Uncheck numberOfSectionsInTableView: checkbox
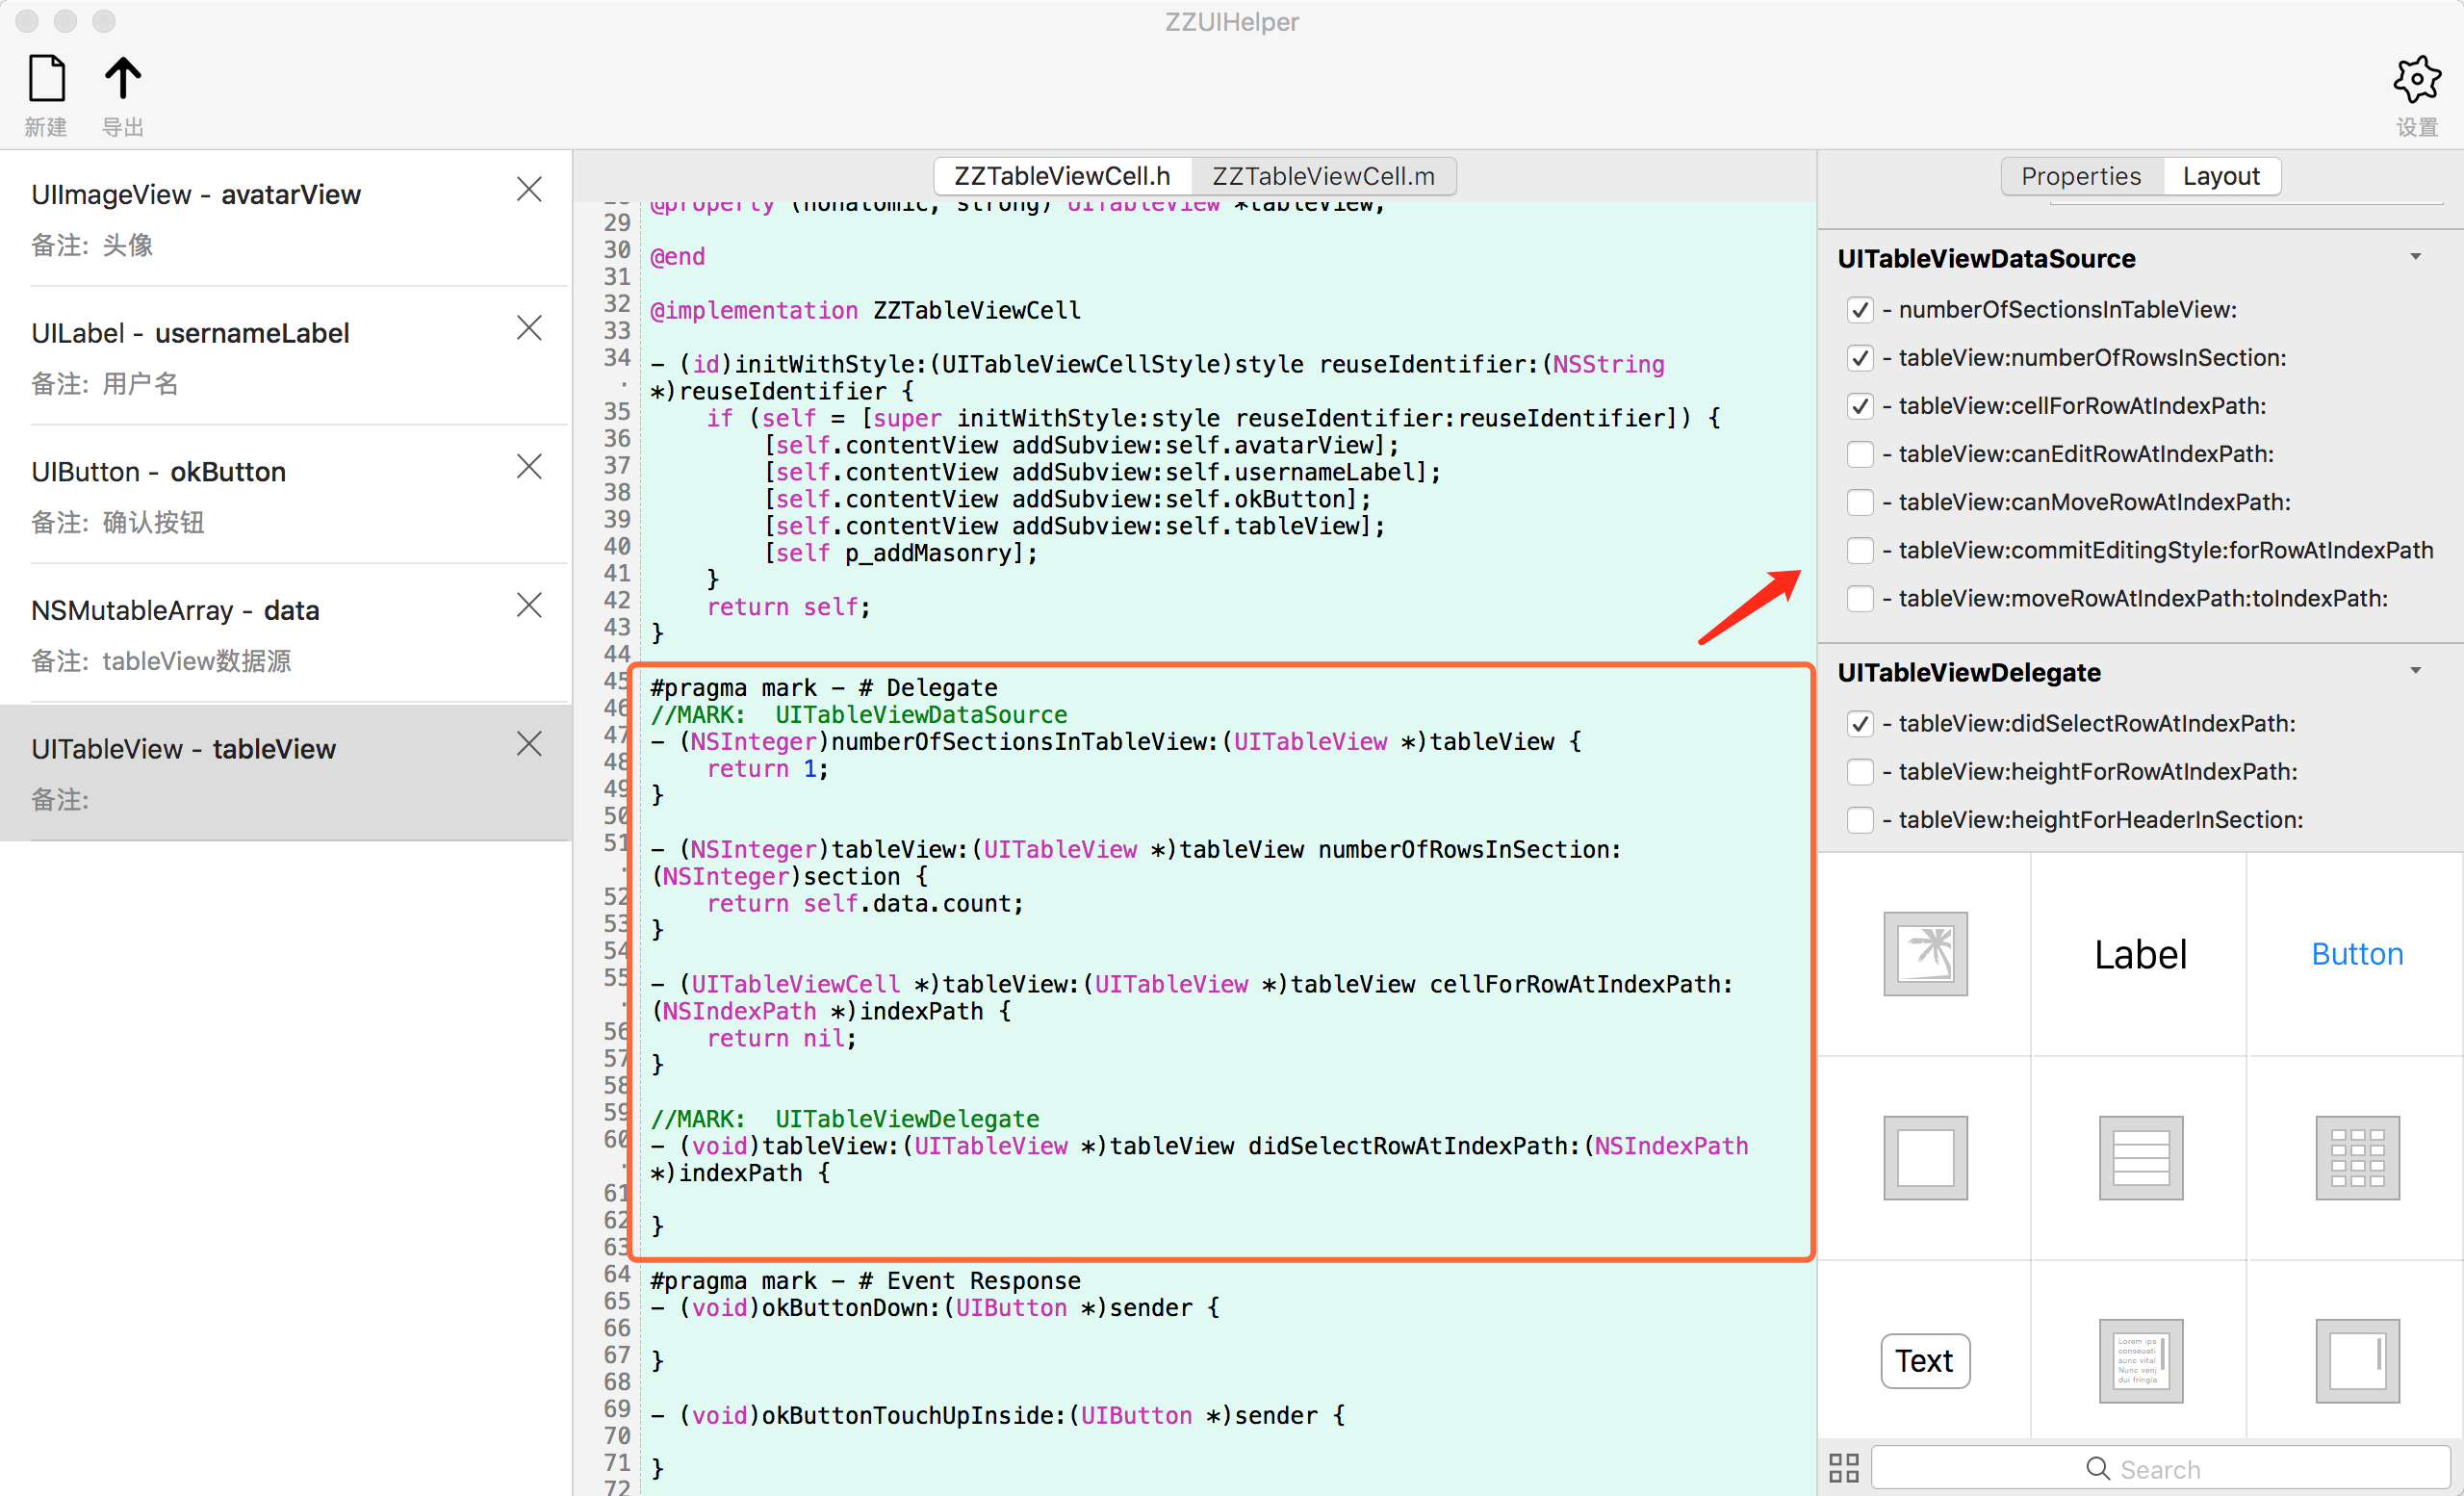Image resolution: width=2464 pixels, height=1496 pixels. [1859, 310]
